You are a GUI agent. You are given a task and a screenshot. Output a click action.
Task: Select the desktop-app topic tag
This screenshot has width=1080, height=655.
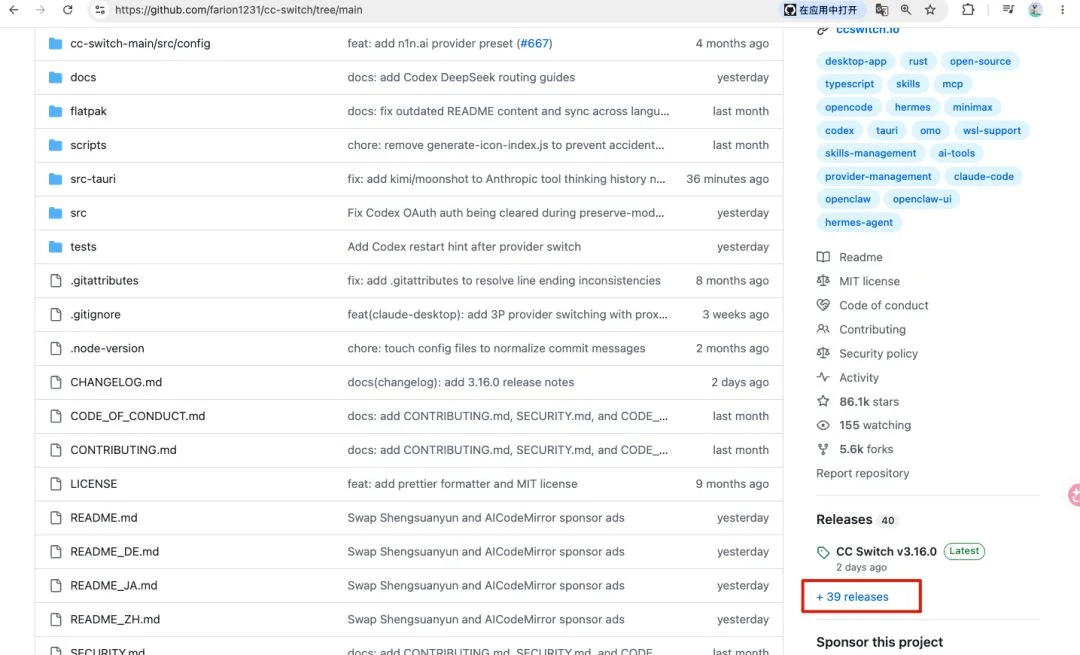855,61
